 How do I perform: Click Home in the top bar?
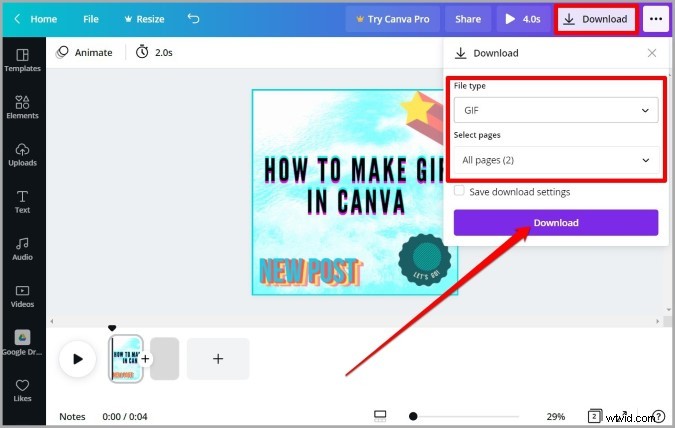pos(43,19)
